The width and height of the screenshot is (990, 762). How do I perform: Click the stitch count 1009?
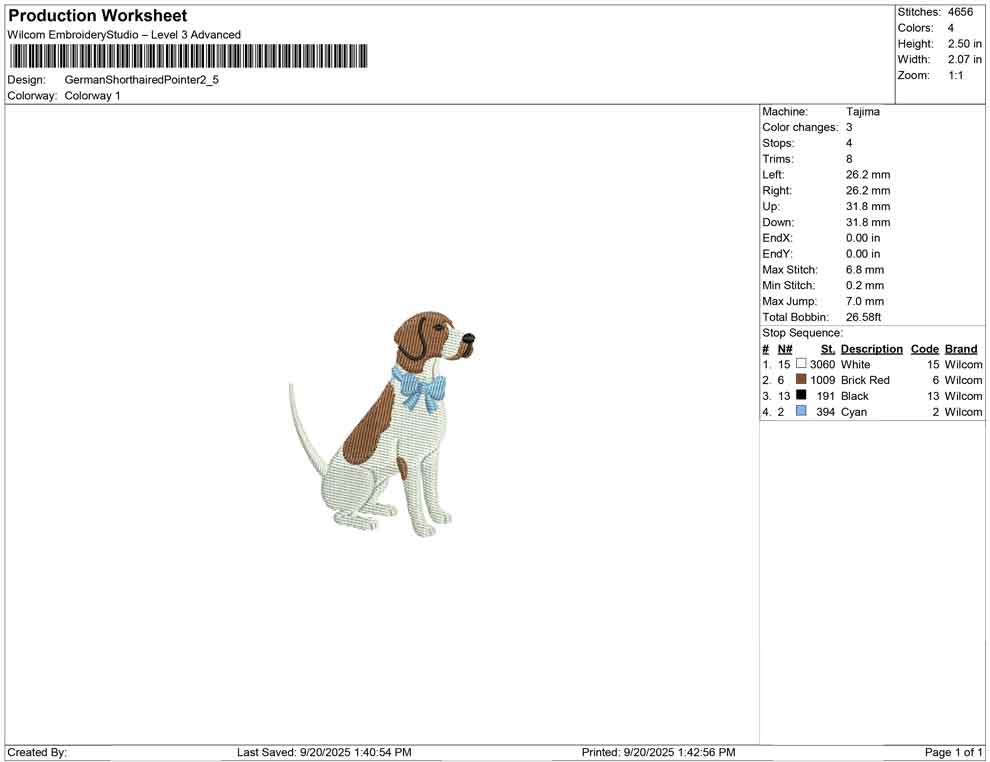click(823, 380)
